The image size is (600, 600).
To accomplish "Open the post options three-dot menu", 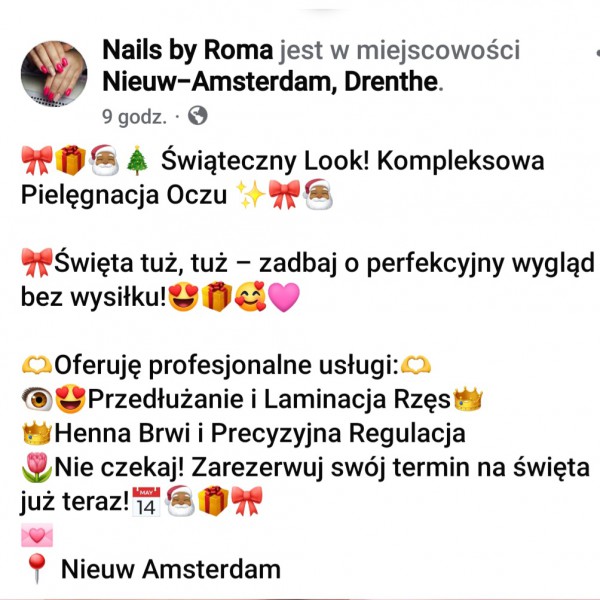I will 597,53.
